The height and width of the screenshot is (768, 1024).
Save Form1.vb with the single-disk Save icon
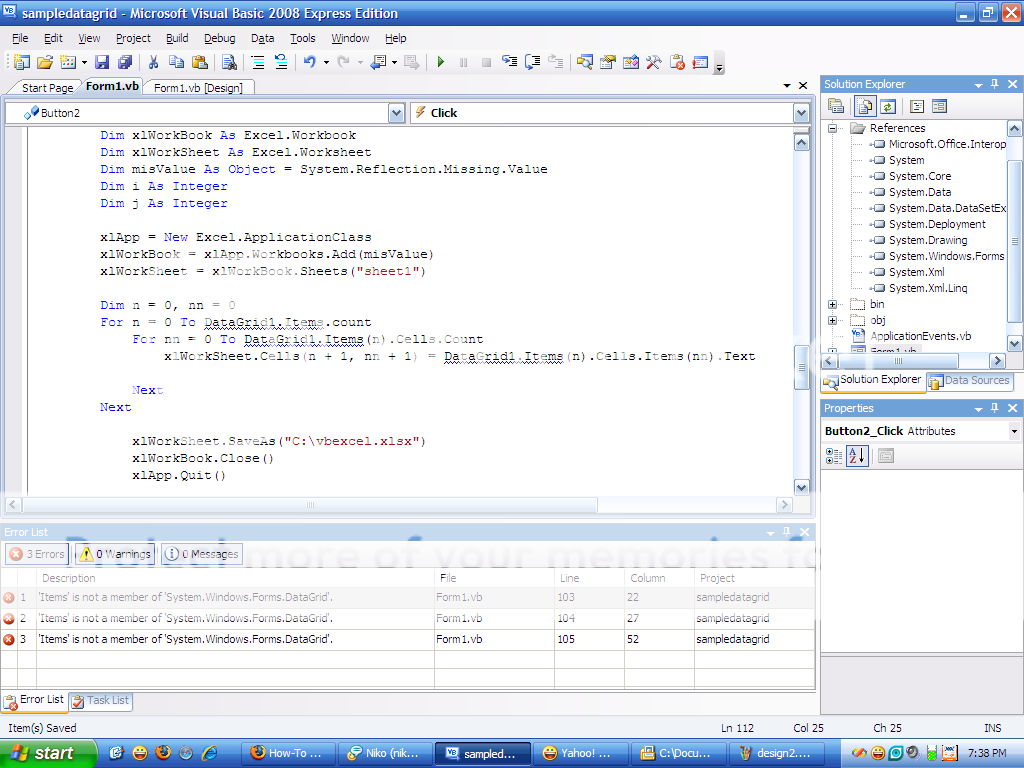coord(102,62)
